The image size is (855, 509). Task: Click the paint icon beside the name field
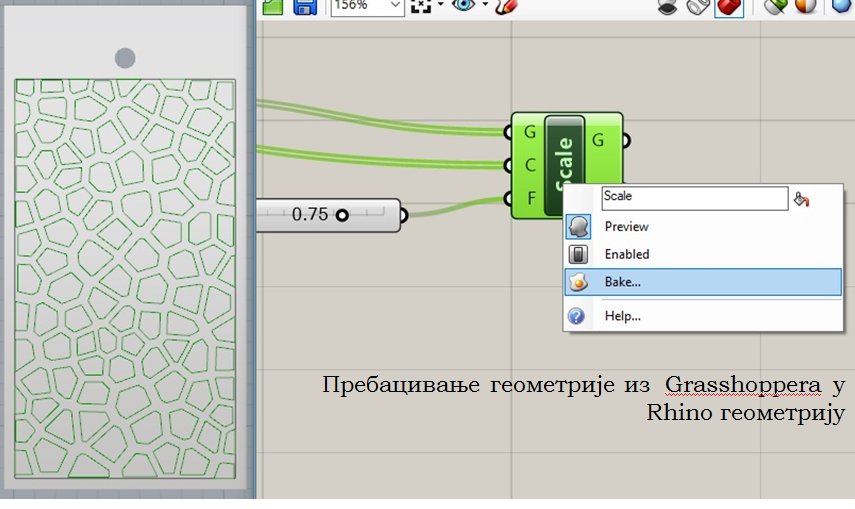coord(802,199)
